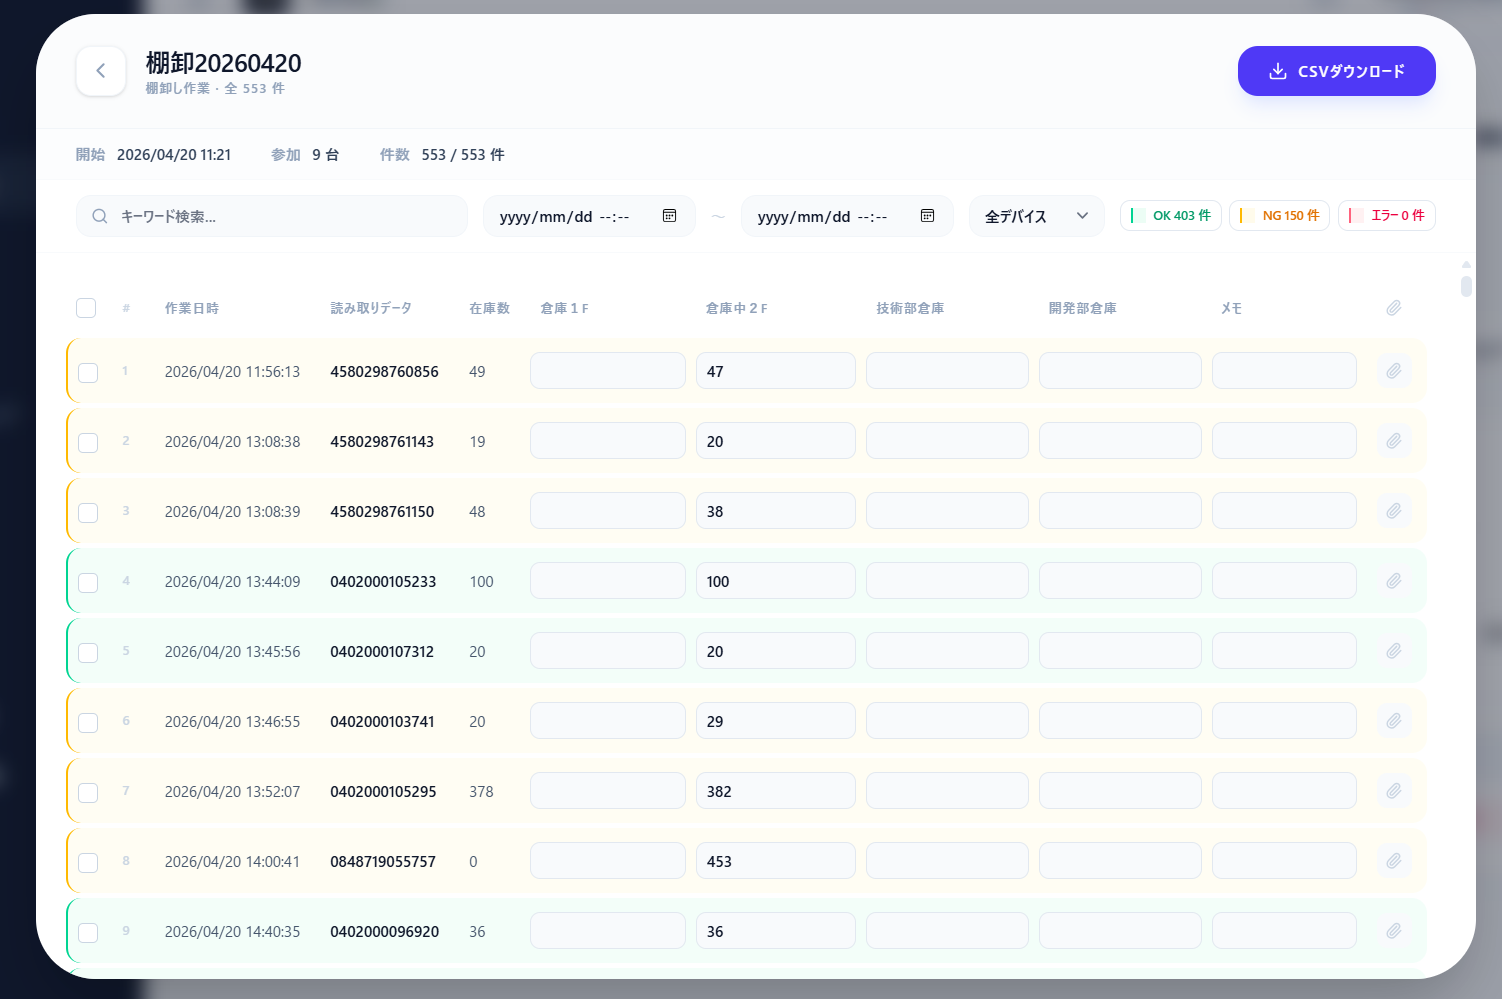This screenshot has height=999, width=1502.
Task: Click the キーワード検索 search field
Action: click(272, 216)
